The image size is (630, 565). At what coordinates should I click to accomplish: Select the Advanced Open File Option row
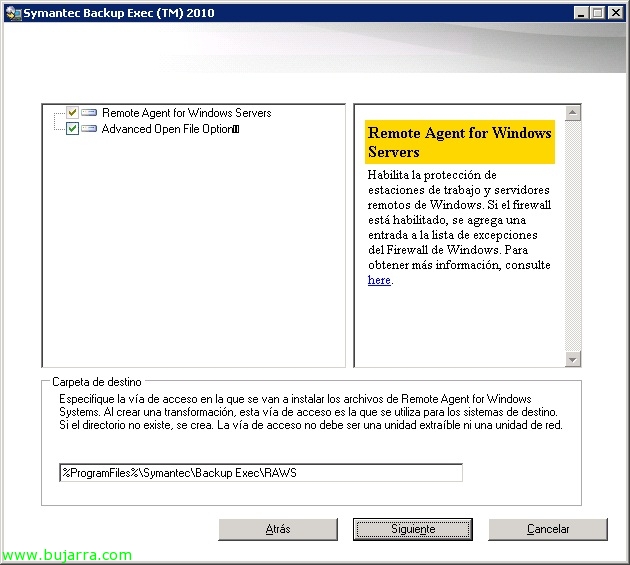click(x=170, y=129)
